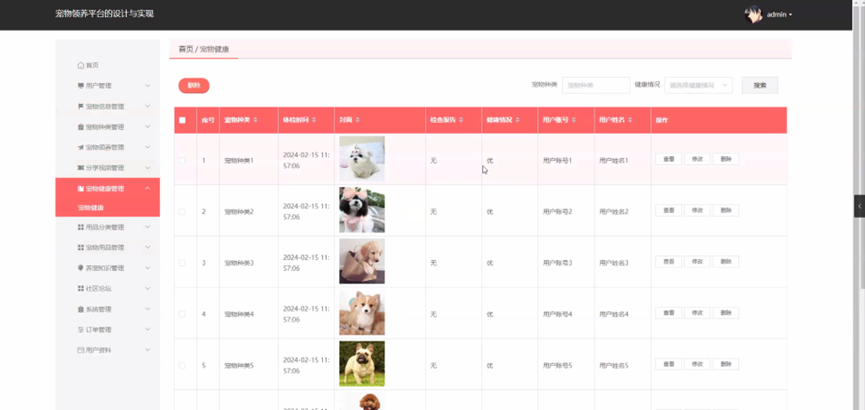Image resolution: width=865 pixels, height=410 pixels.
Task: Click 查看 for row 宠物种类4
Action: [669, 313]
